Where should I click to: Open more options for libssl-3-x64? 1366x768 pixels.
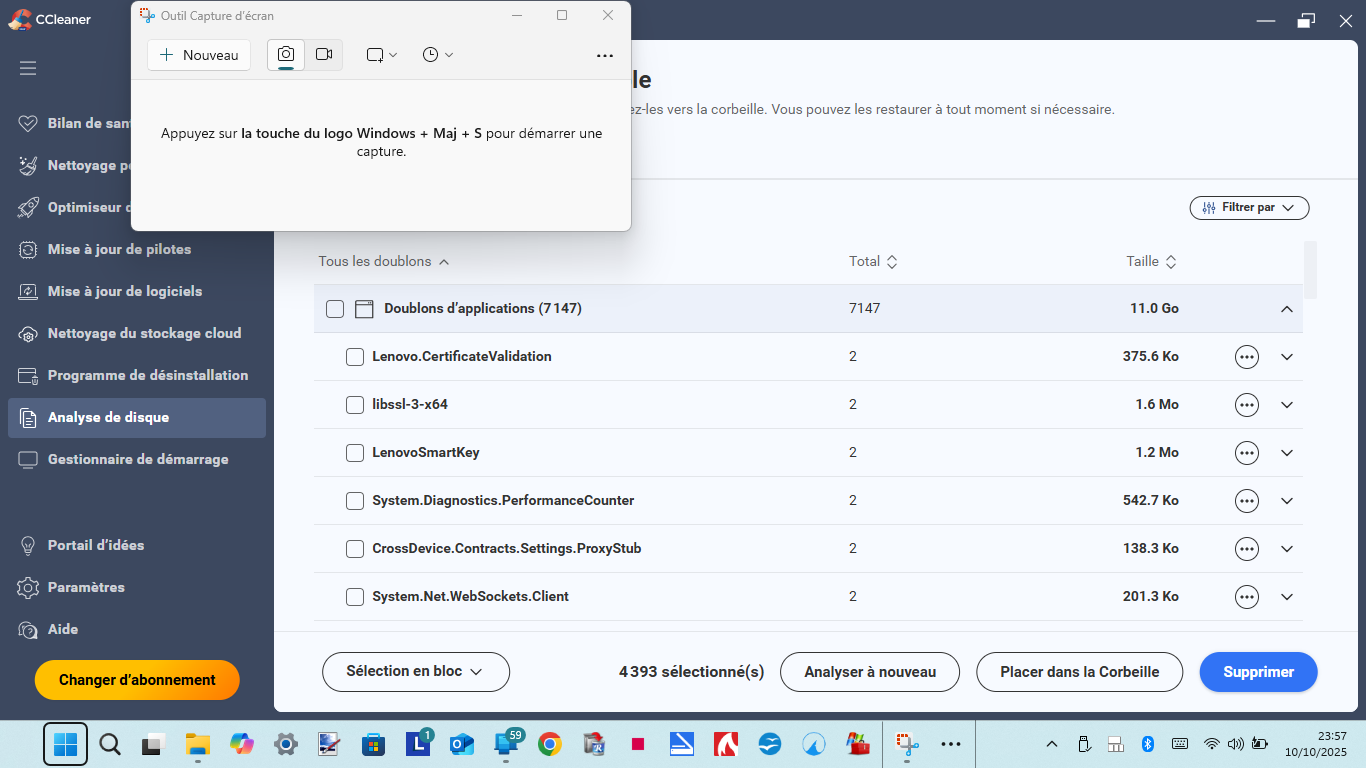1247,405
